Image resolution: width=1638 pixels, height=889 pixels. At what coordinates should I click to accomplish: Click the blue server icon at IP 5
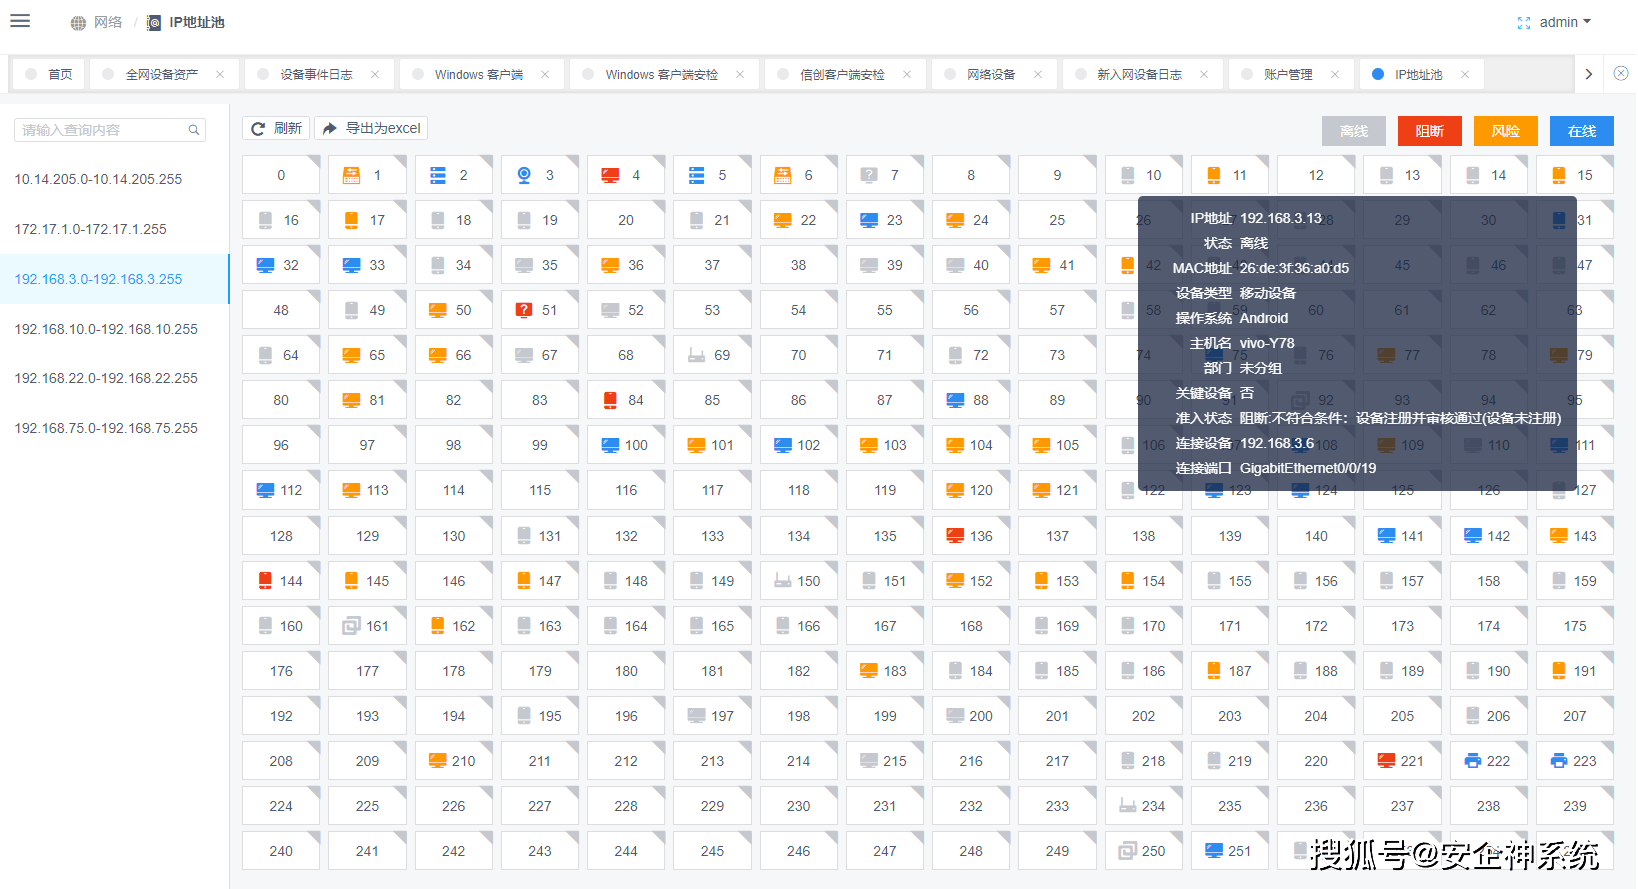696,175
